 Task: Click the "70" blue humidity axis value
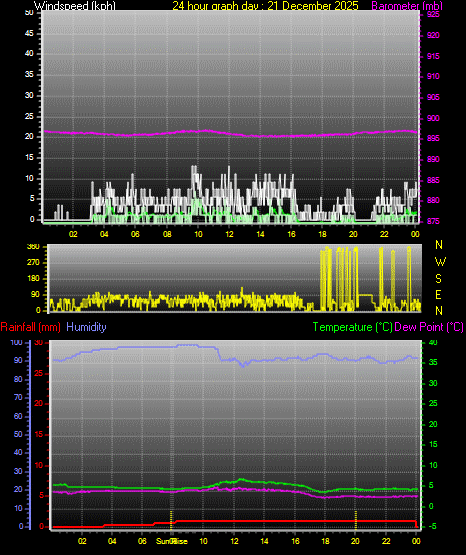point(18,397)
